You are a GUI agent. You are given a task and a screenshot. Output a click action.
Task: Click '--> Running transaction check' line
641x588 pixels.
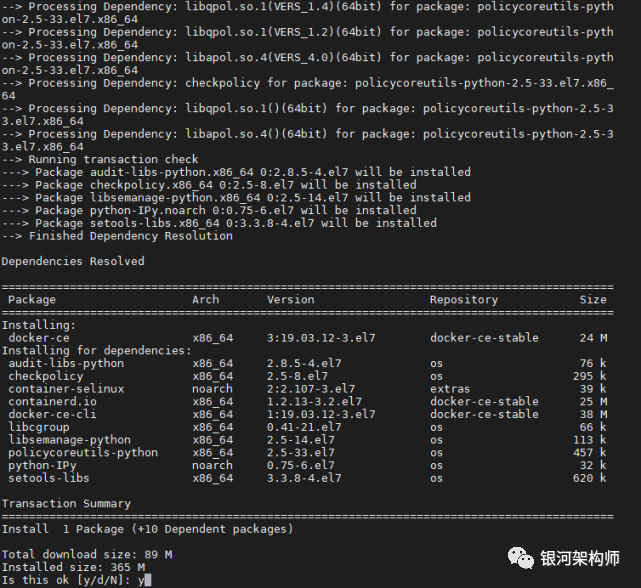100,159
